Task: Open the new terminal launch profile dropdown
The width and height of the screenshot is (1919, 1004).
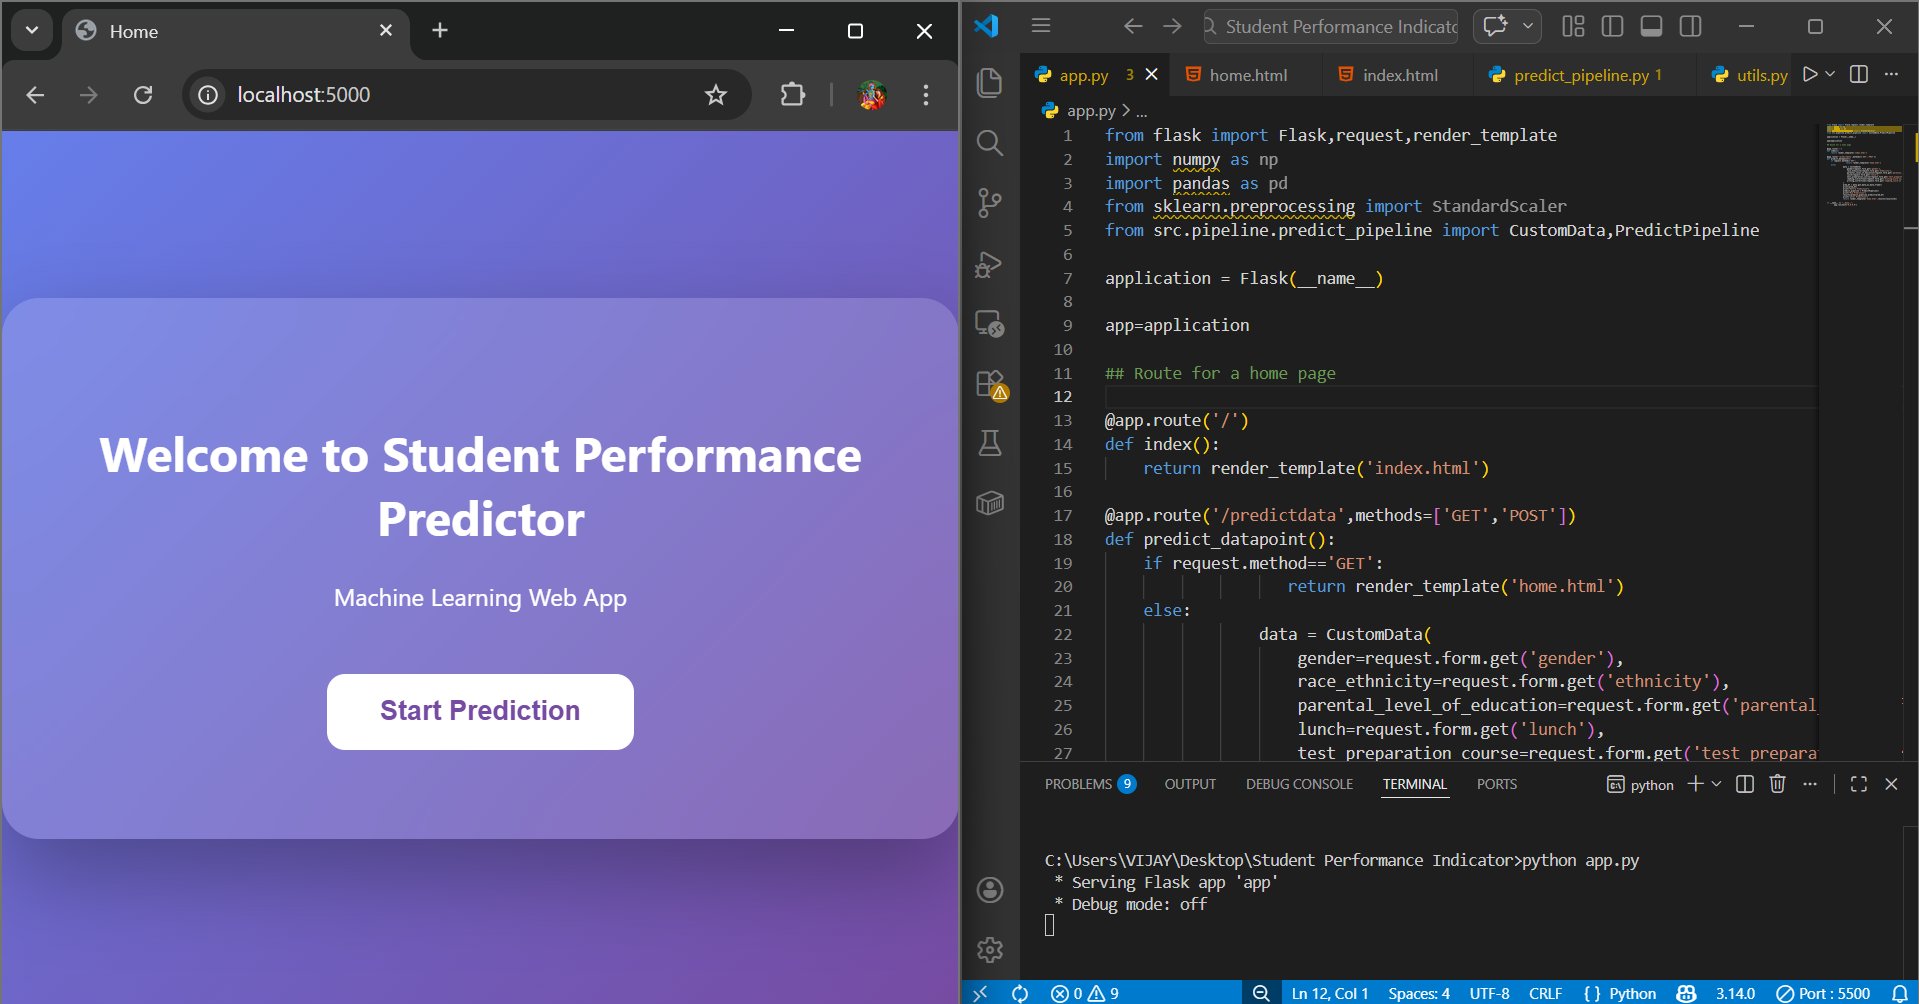Action: [1717, 784]
